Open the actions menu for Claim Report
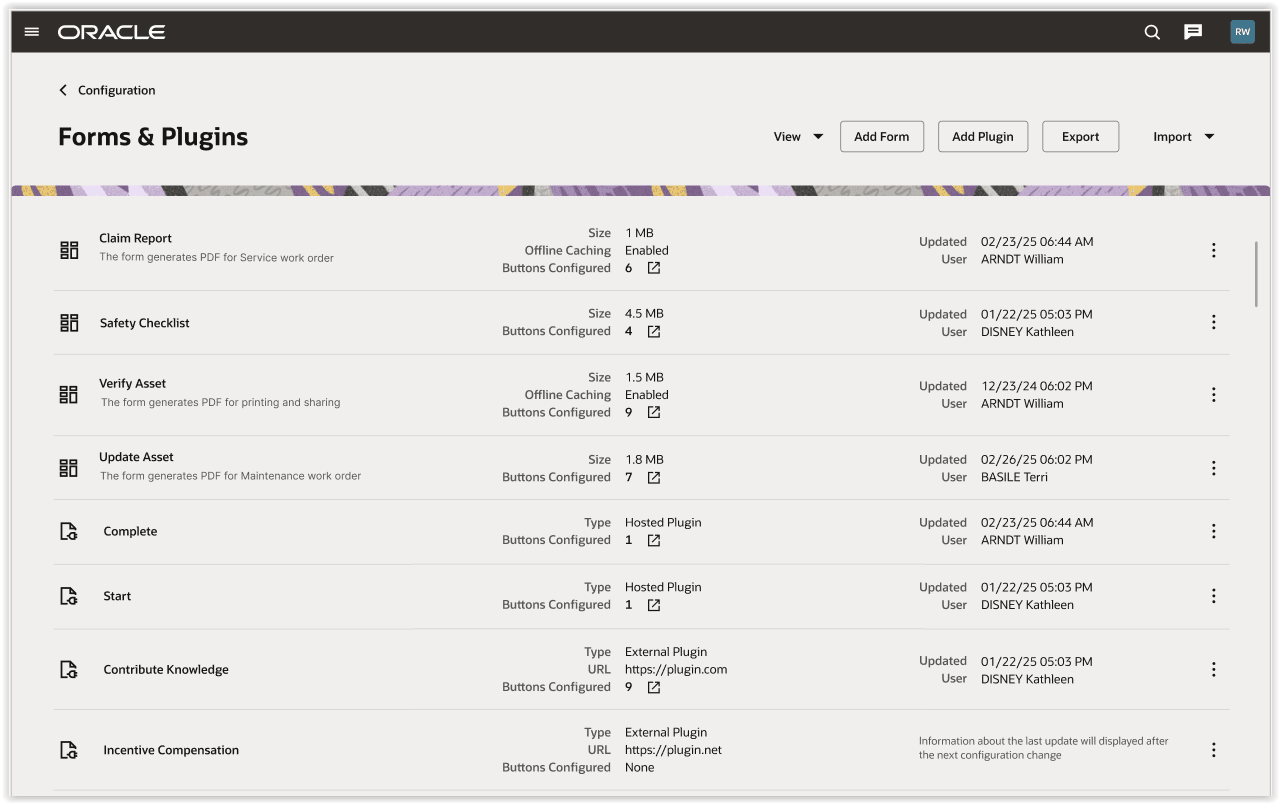1280x804 pixels. (x=1213, y=249)
